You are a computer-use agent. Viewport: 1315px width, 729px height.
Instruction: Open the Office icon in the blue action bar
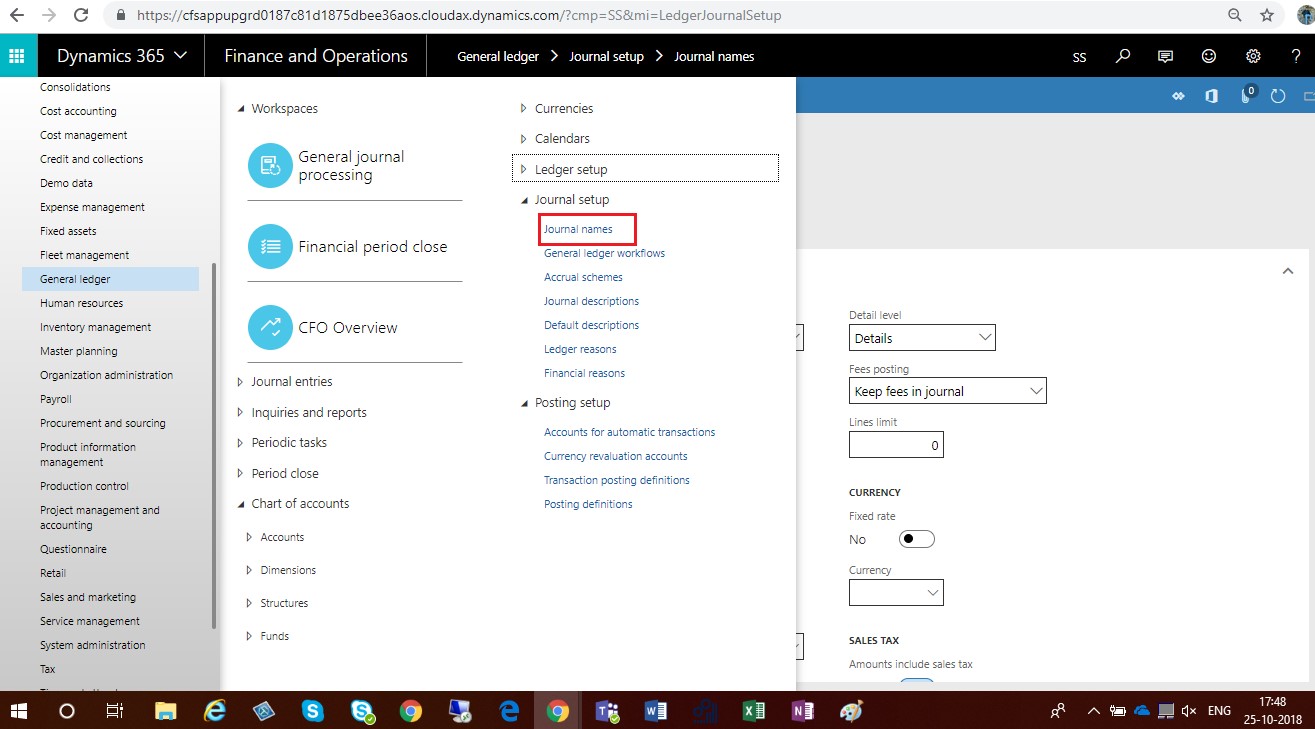click(1212, 96)
